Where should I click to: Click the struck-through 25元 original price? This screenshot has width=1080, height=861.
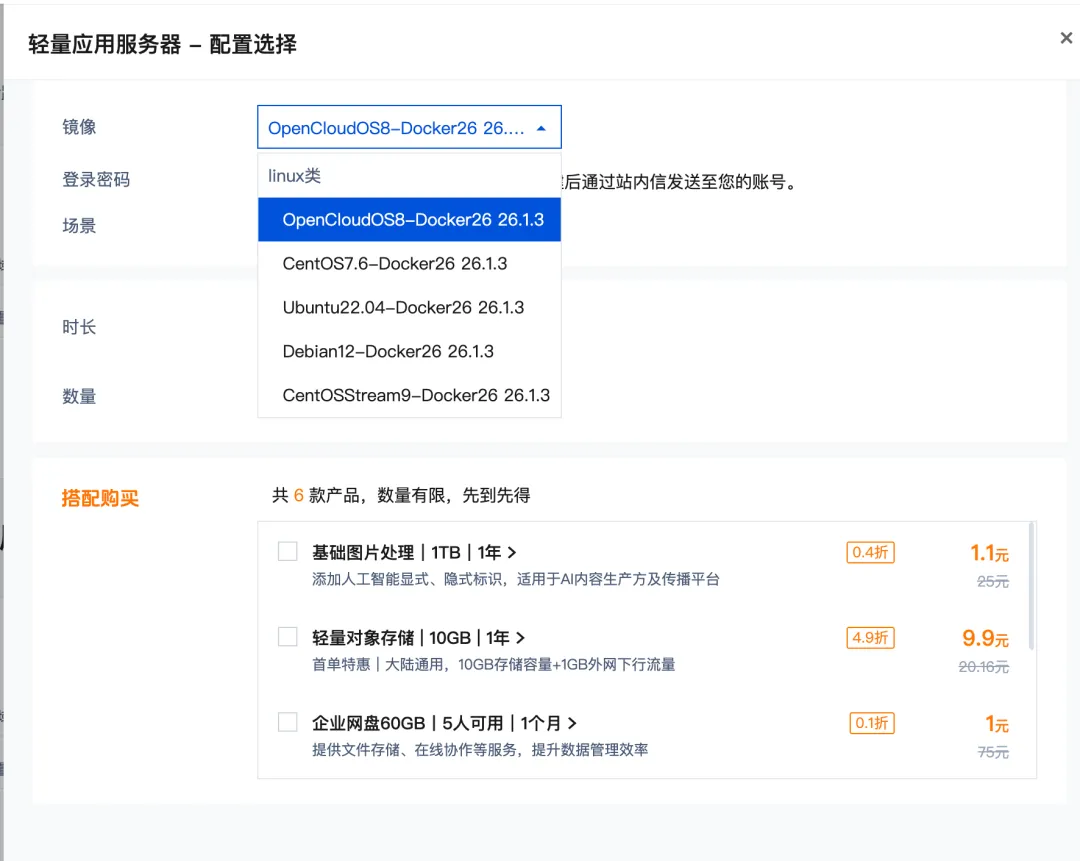point(993,581)
